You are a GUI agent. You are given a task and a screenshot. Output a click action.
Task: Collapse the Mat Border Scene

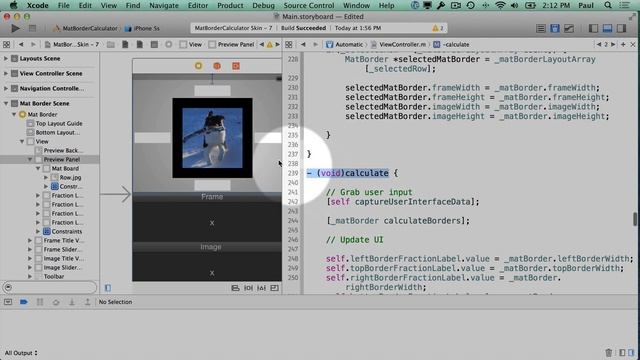(6, 103)
